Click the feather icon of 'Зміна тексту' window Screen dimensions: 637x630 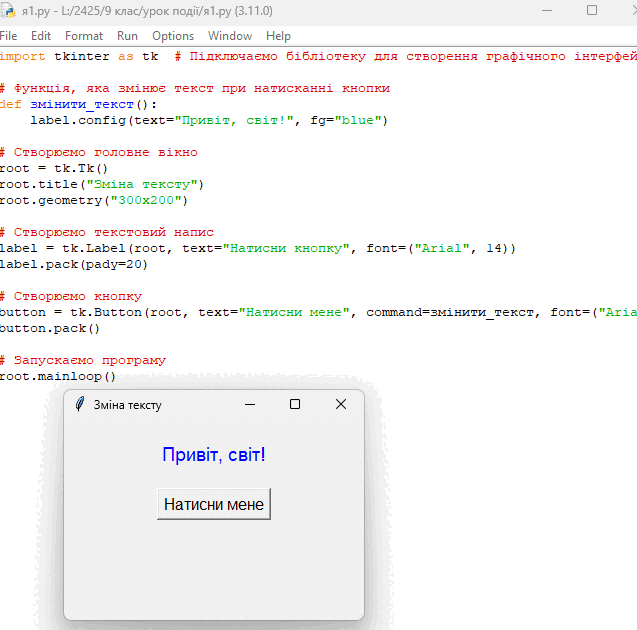[x=80, y=404]
